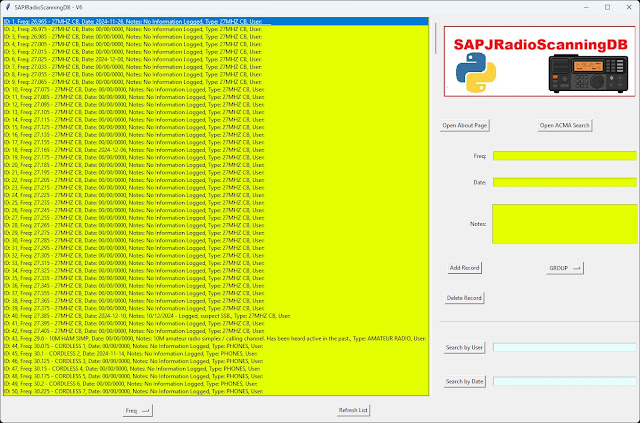Click the Search by User text field
Image resolution: width=640 pixels, height=423 pixels.
coord(564,347)
